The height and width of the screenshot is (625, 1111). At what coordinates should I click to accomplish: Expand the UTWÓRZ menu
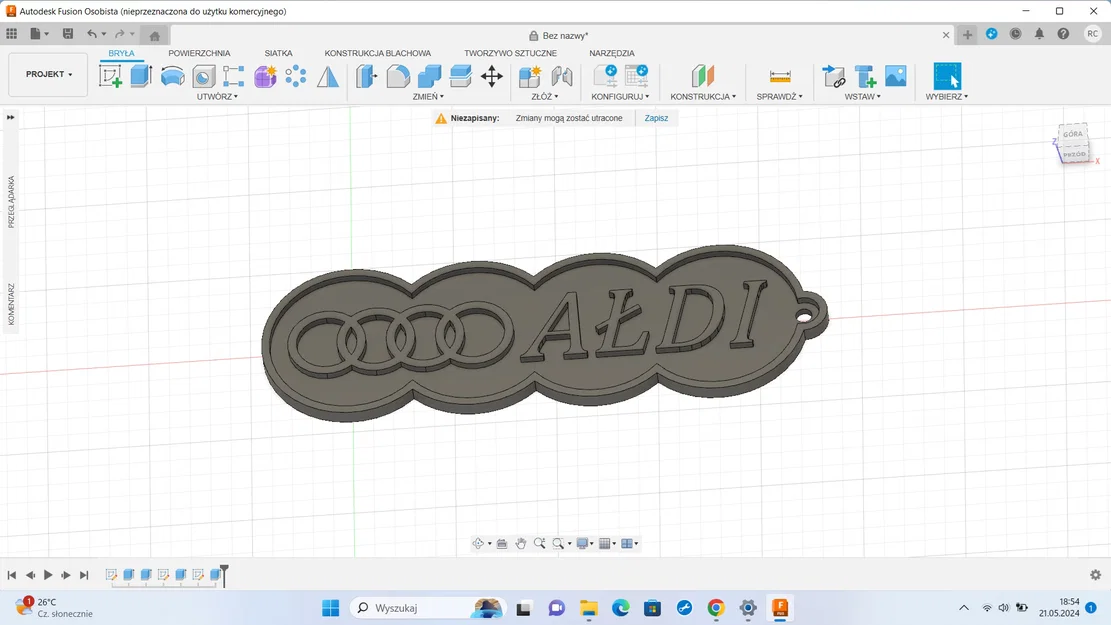click(x=217, y=96)
